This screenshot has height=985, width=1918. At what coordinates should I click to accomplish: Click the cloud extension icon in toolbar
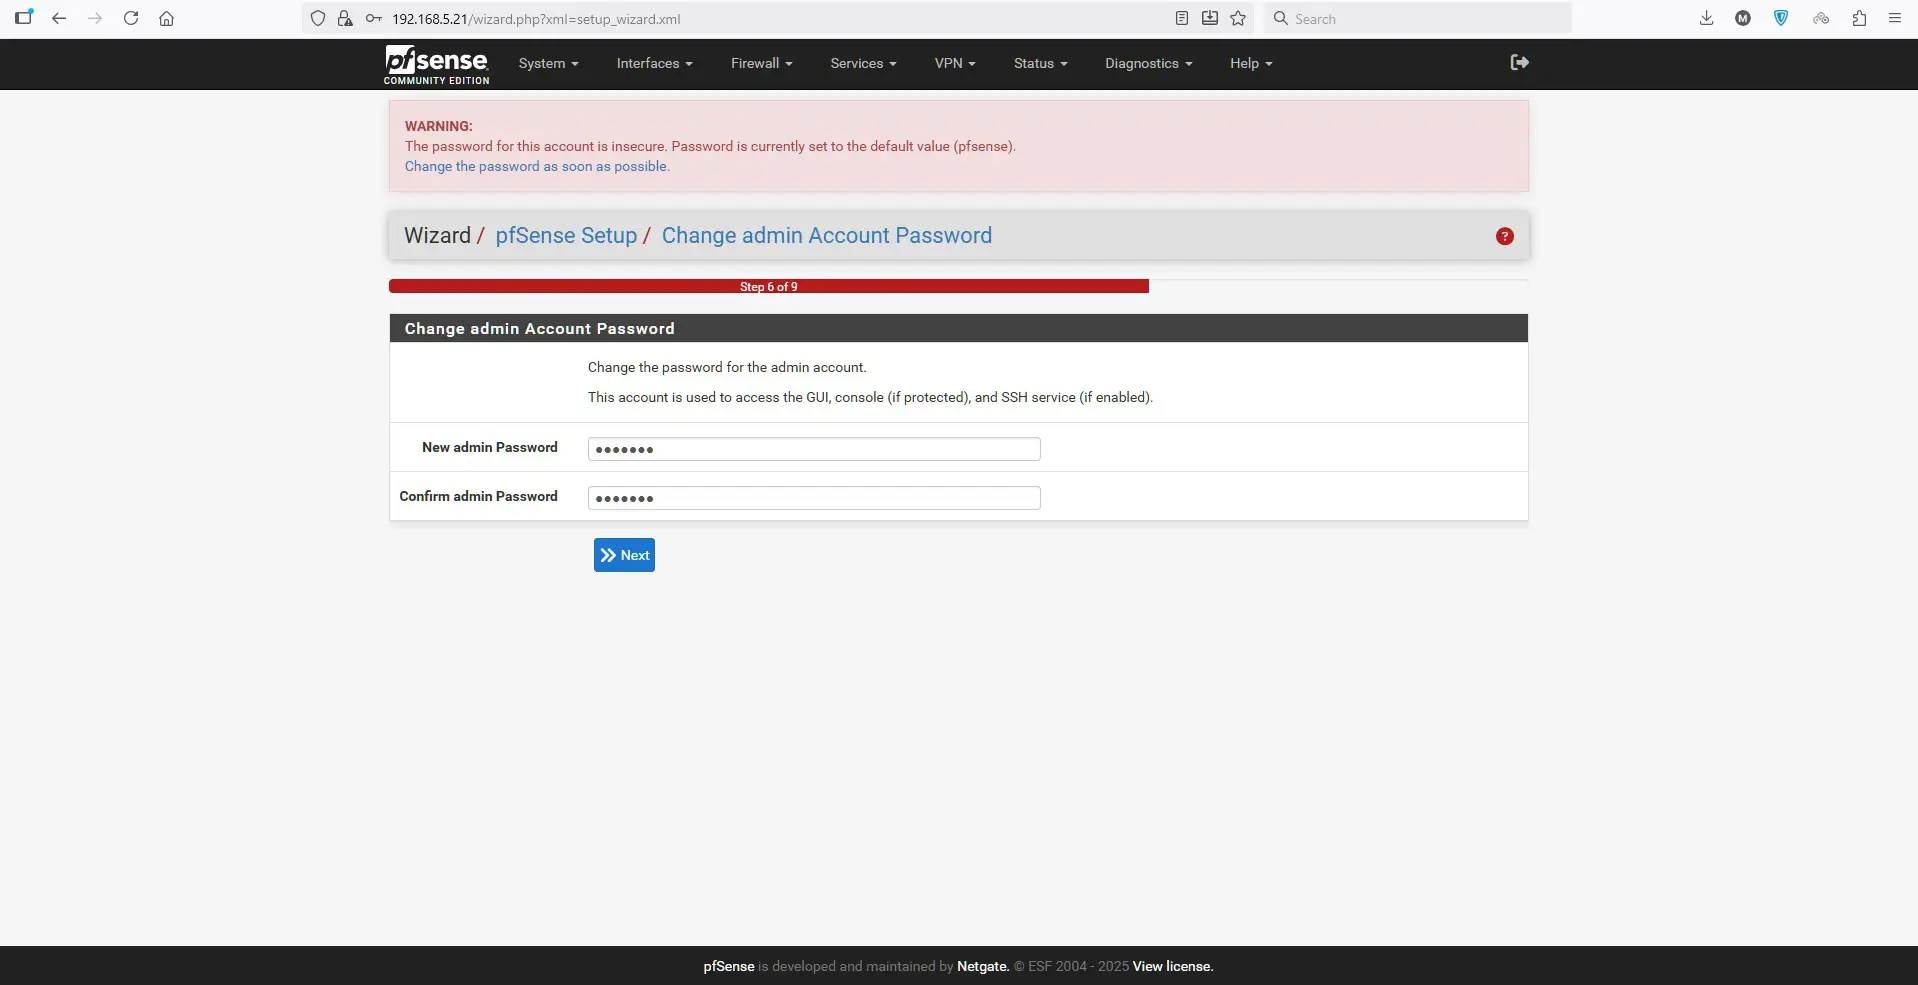(1821, 18)
